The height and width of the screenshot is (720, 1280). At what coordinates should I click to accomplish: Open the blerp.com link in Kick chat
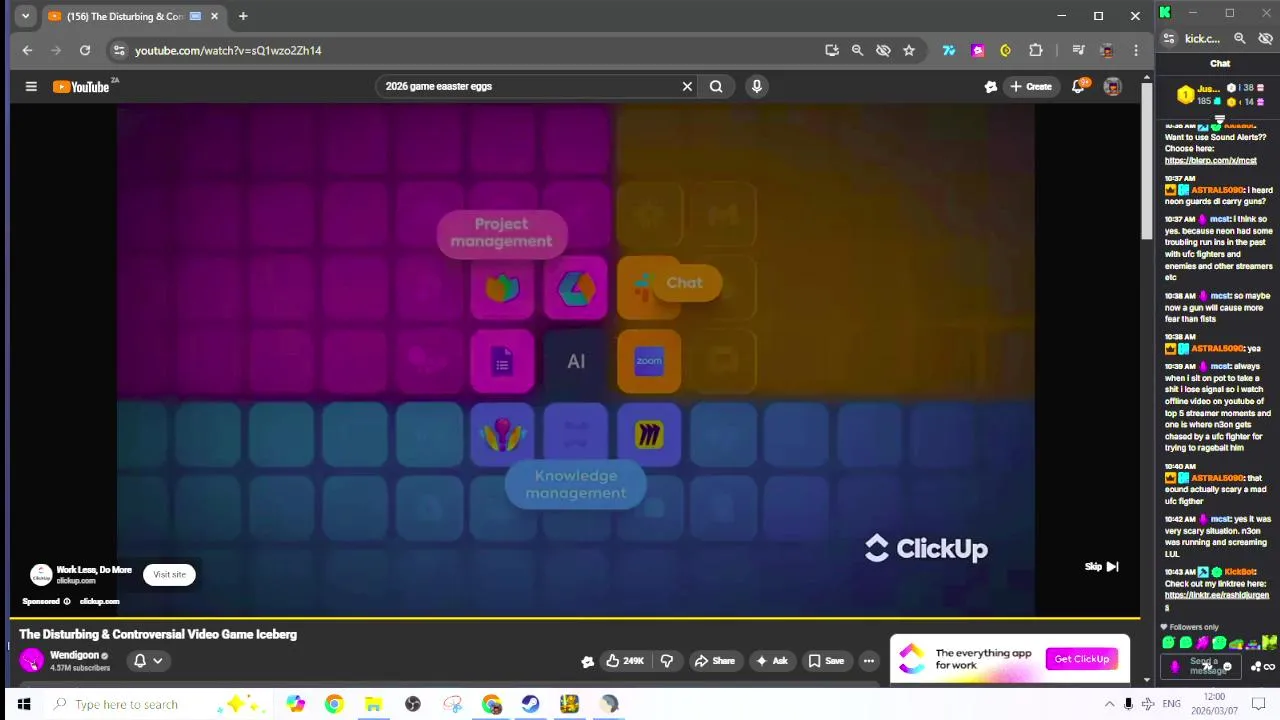pos(1210,161)
